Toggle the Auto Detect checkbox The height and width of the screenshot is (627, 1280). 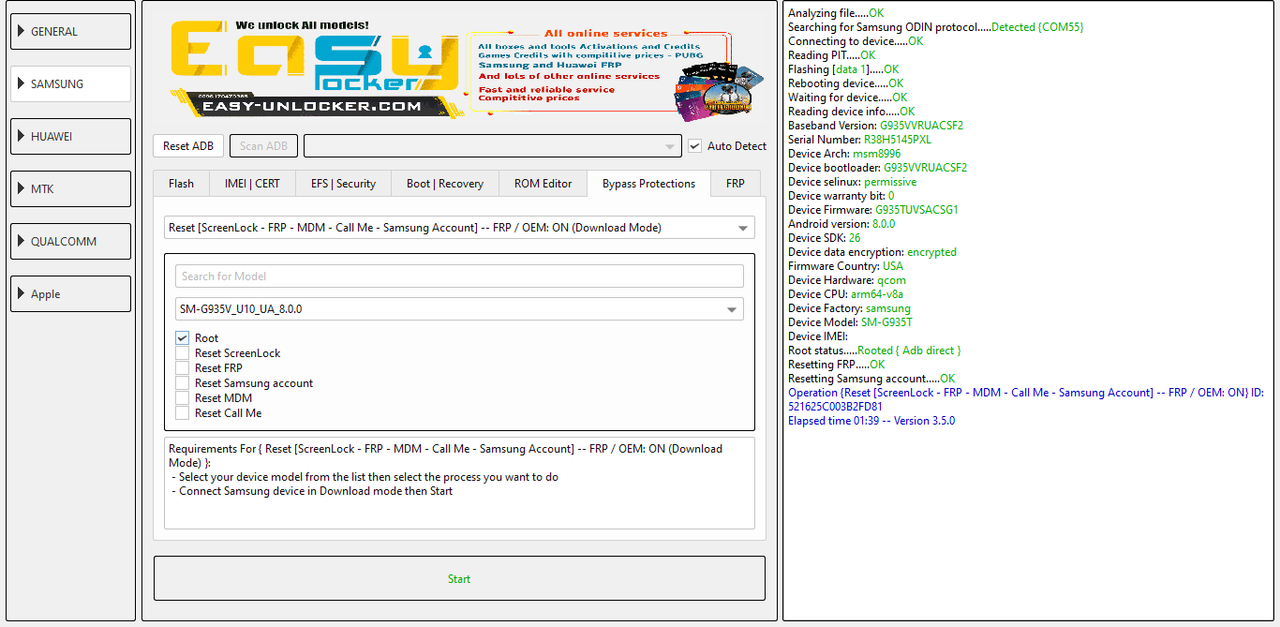point(695,146)
